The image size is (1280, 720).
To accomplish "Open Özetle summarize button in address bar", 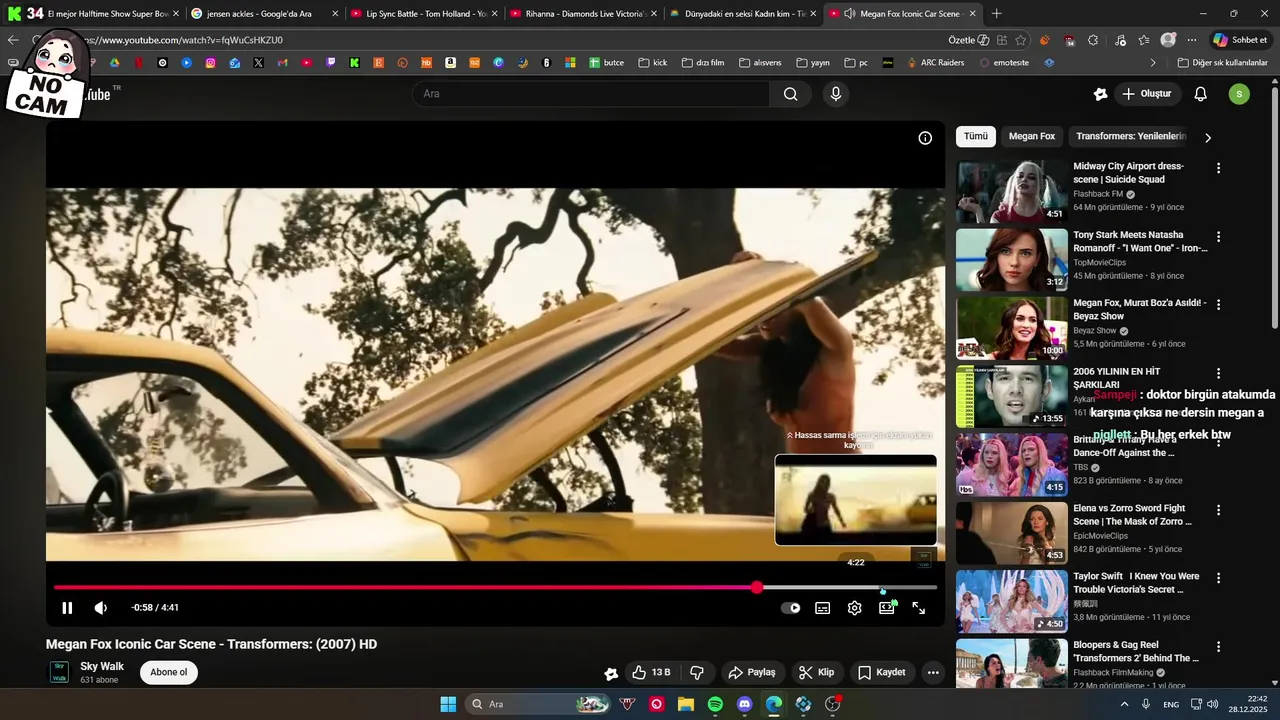I will 969,40.
